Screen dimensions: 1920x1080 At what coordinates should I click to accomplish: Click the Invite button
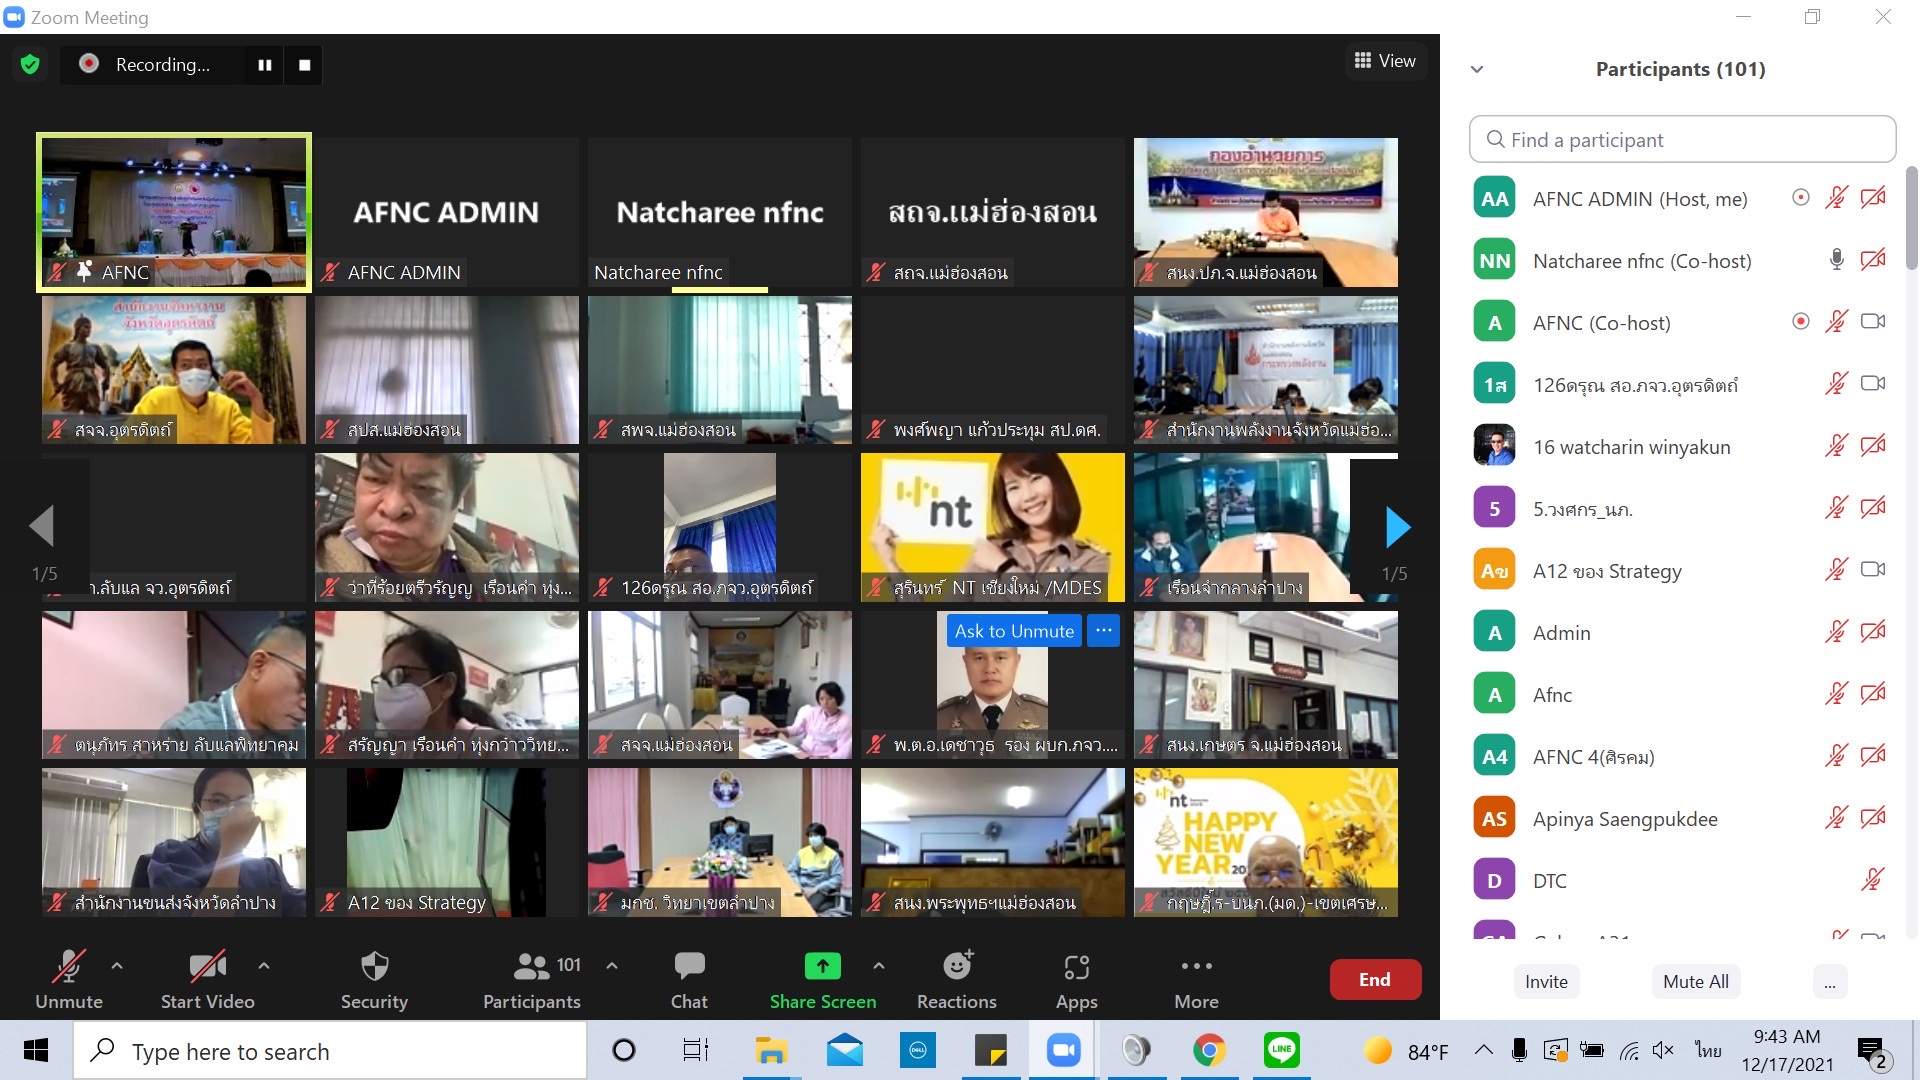click(1546, 981)
